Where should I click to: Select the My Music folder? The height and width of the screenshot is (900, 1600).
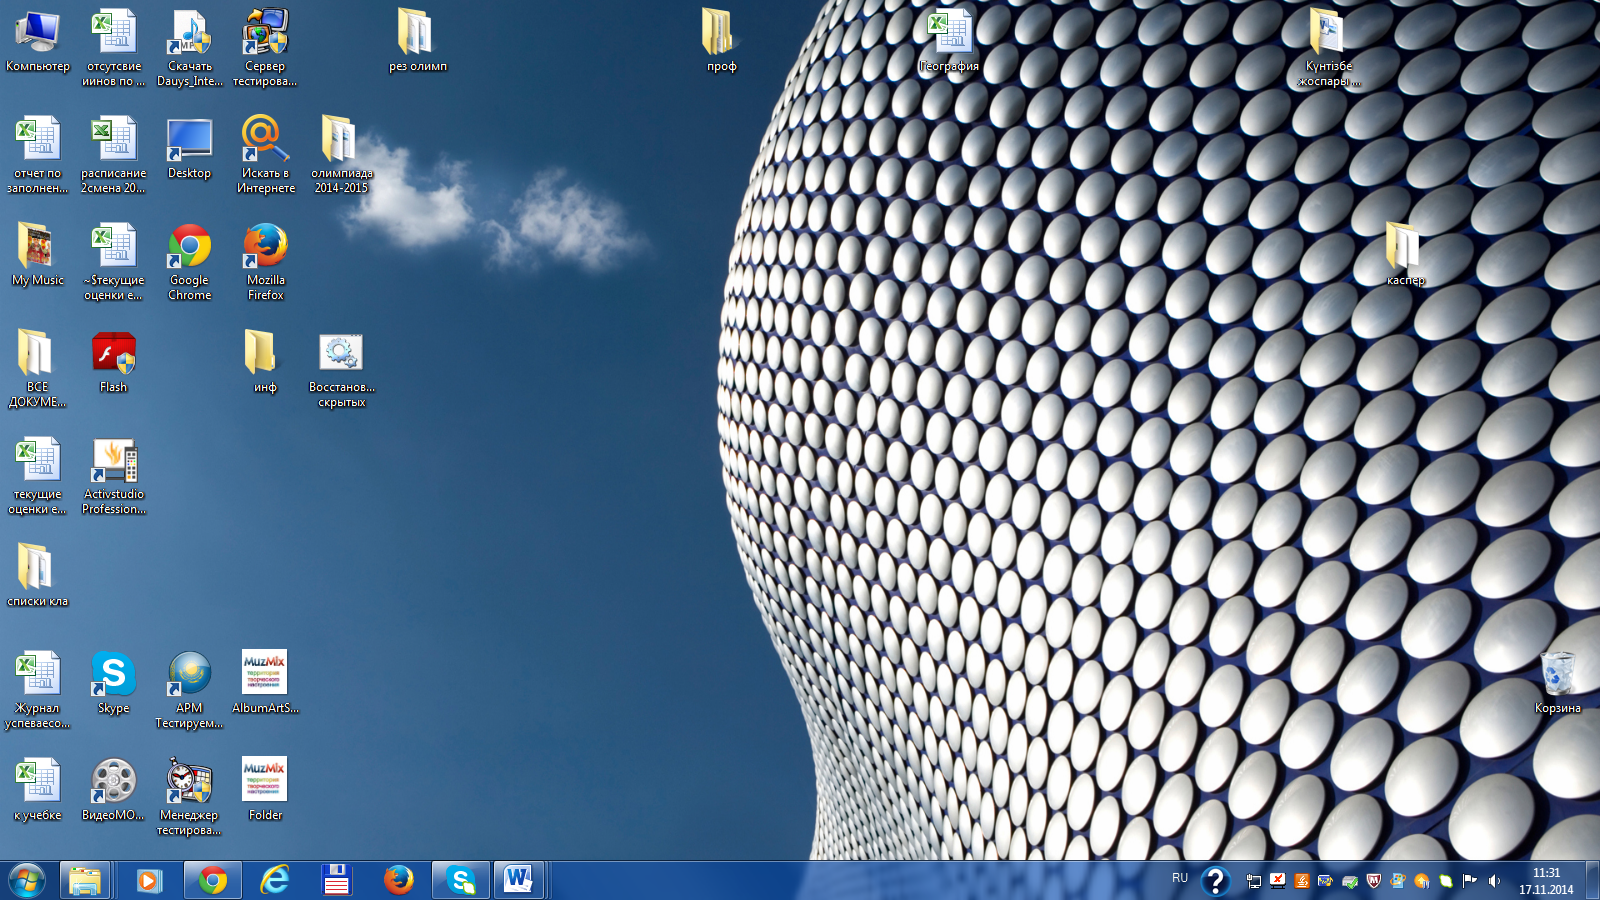[x=38, y=255]
